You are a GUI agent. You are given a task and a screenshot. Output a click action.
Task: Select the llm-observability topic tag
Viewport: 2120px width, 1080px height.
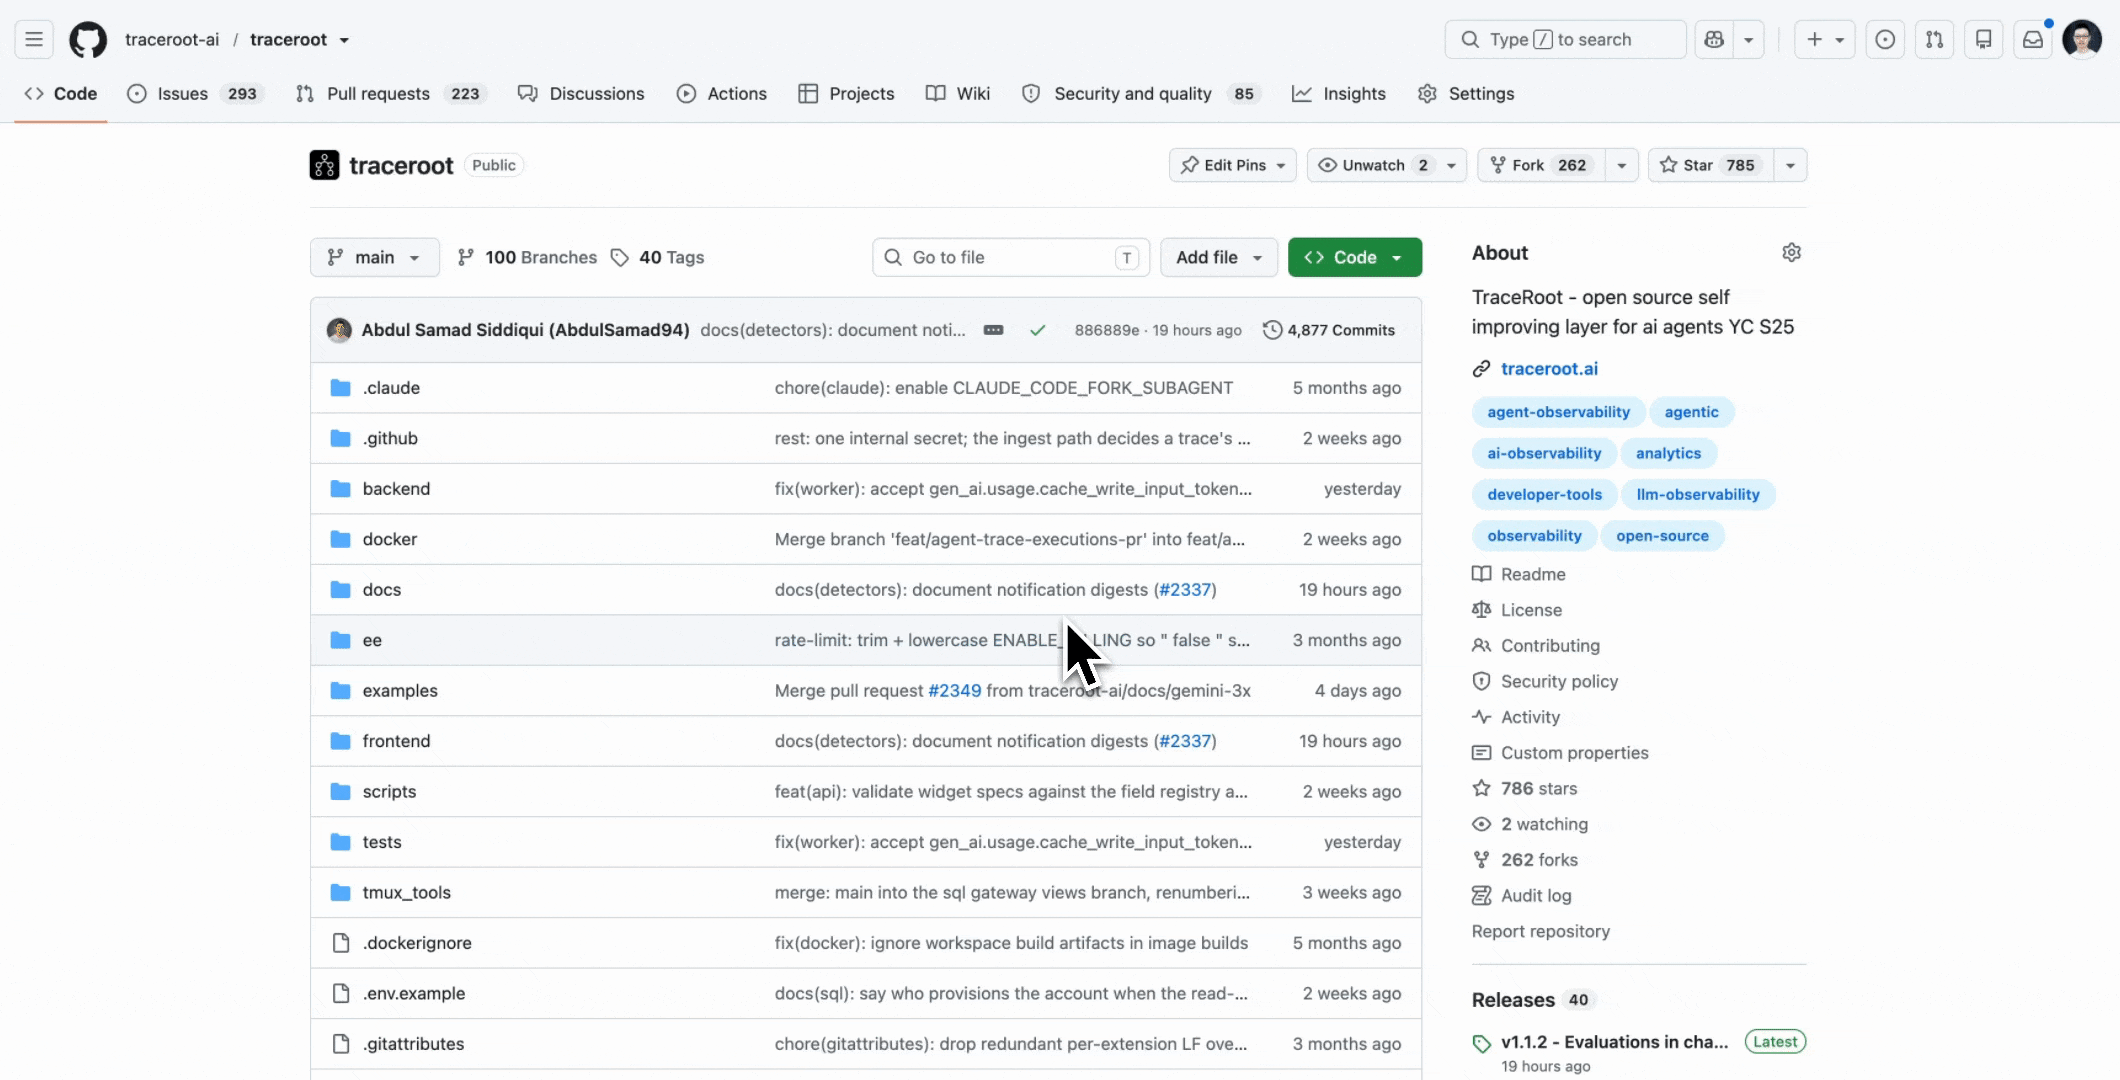tap(1698, 495)
